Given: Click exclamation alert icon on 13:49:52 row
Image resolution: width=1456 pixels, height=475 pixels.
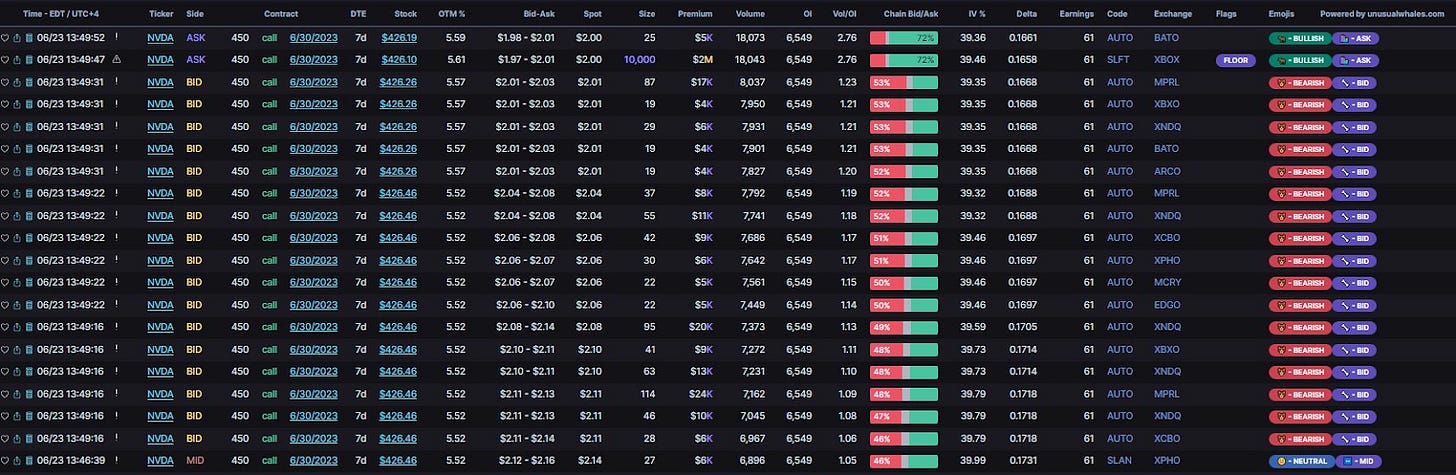Looking at the screenshot, I should coord(116,36).
